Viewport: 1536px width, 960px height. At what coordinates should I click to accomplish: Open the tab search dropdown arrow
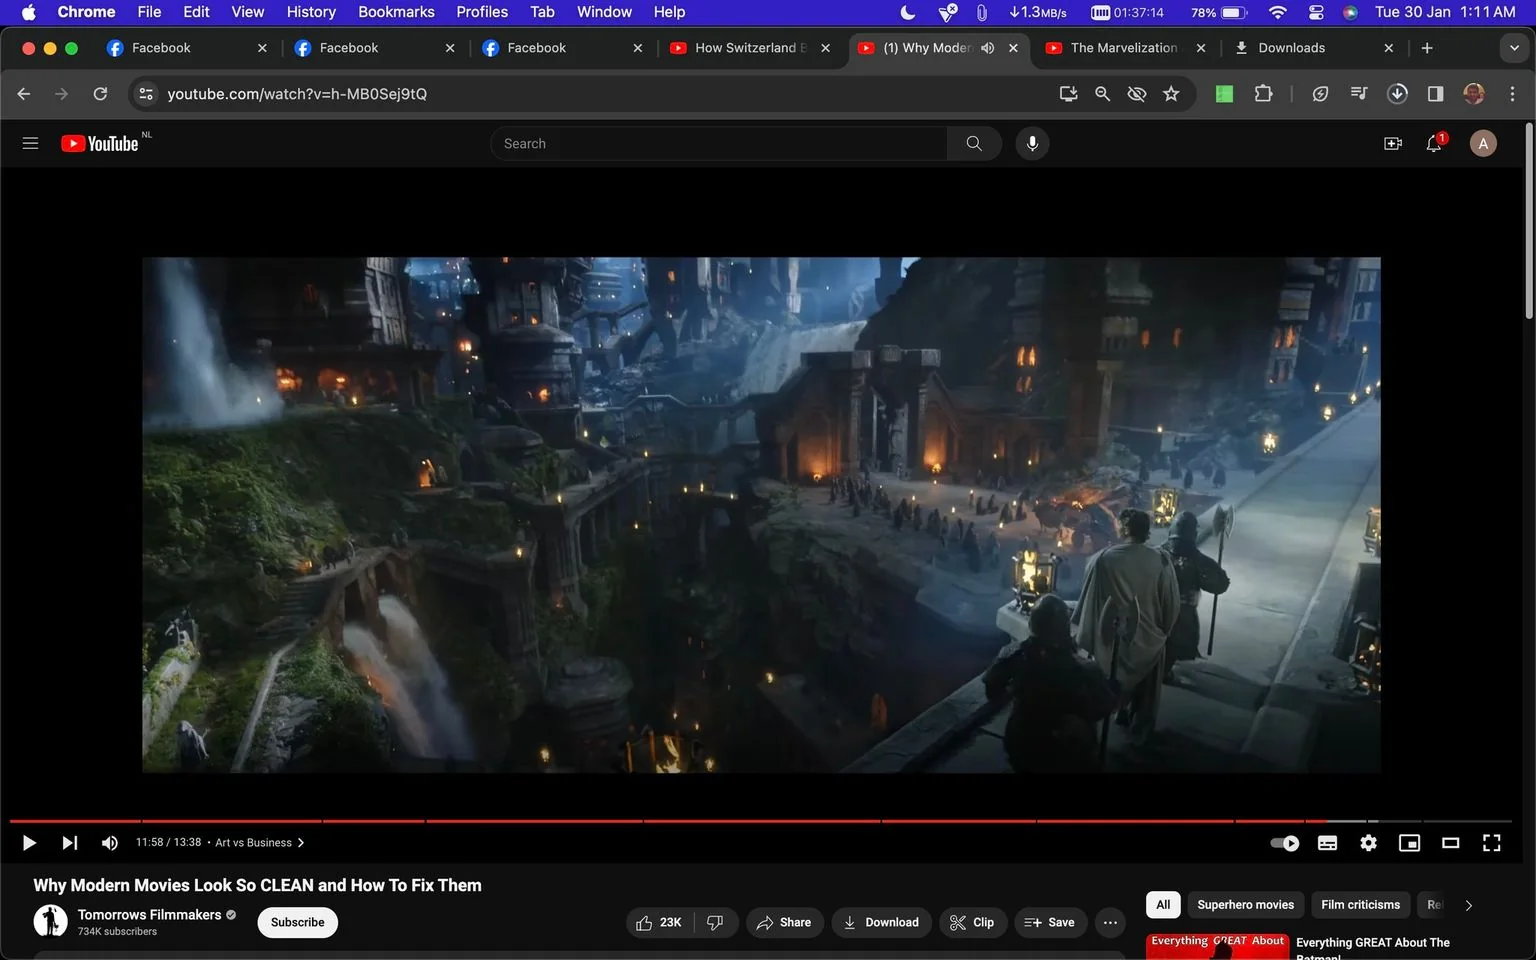pos(1513,48)
